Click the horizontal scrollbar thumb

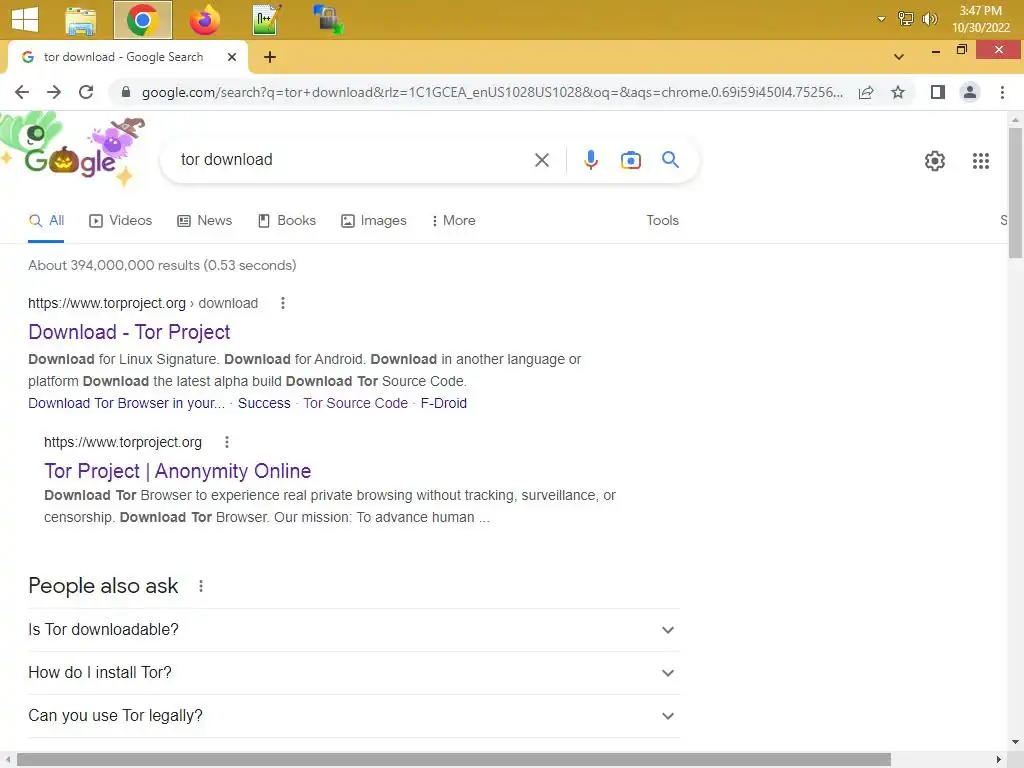click(454, 759)
